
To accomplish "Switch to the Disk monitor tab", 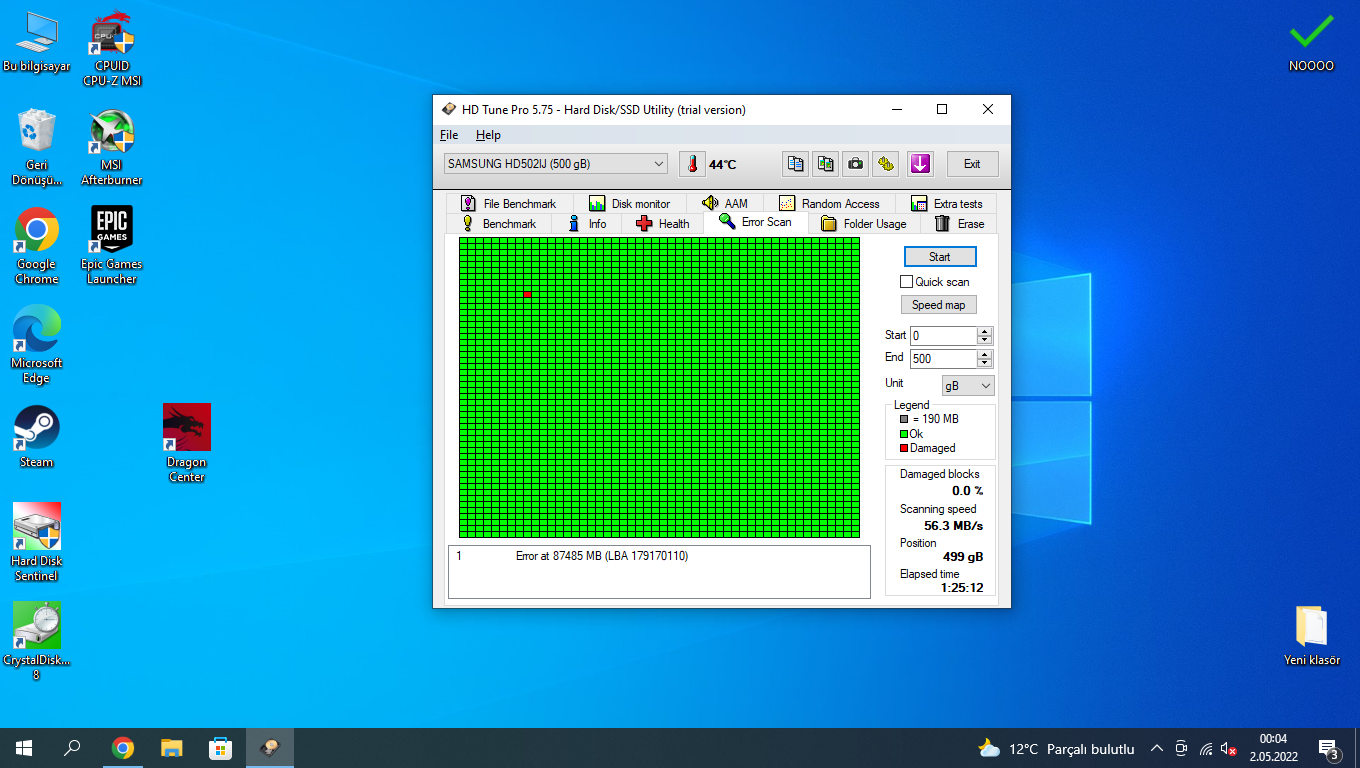I will 630,203.
